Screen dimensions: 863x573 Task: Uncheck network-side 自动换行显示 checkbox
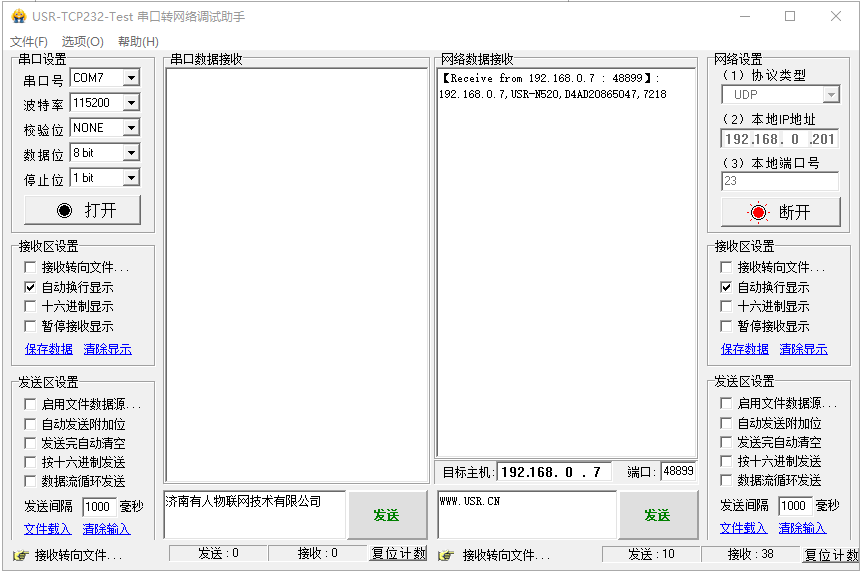(x=726, y=287)
